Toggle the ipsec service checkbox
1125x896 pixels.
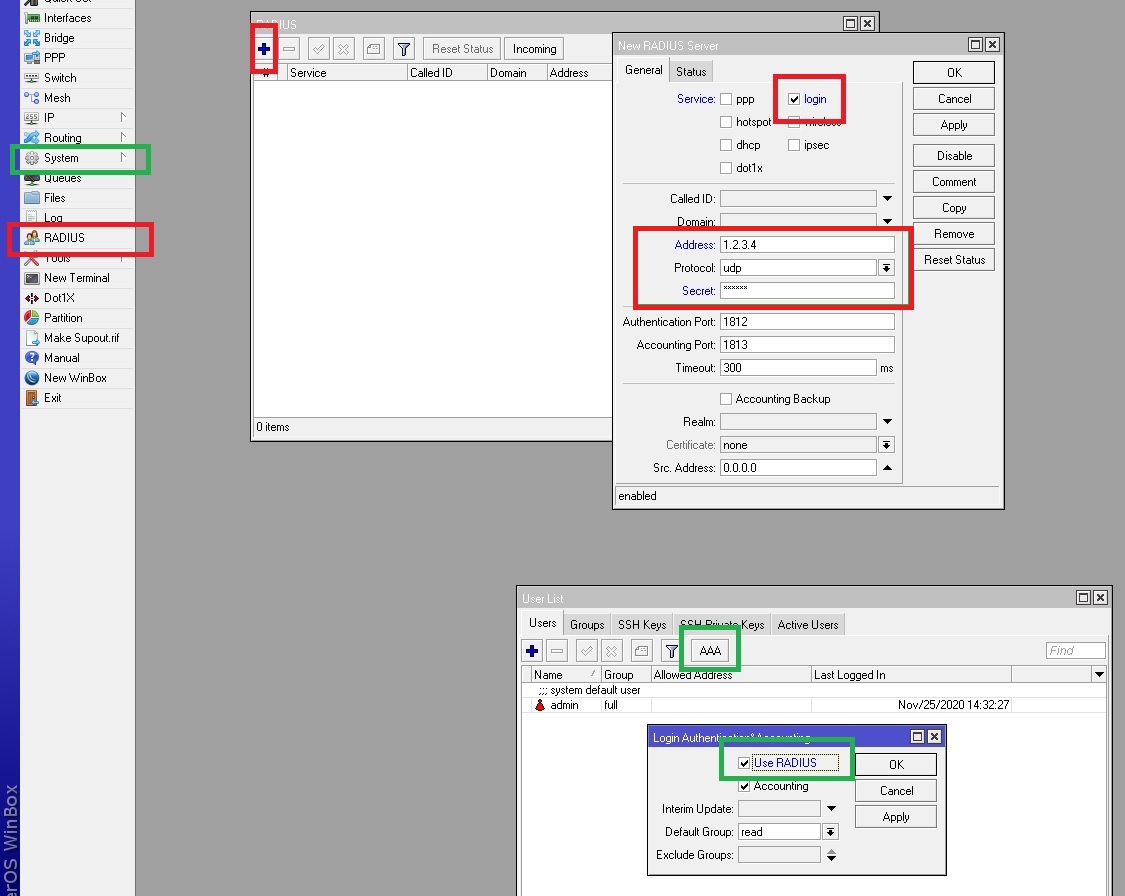[x=794, y=146]
